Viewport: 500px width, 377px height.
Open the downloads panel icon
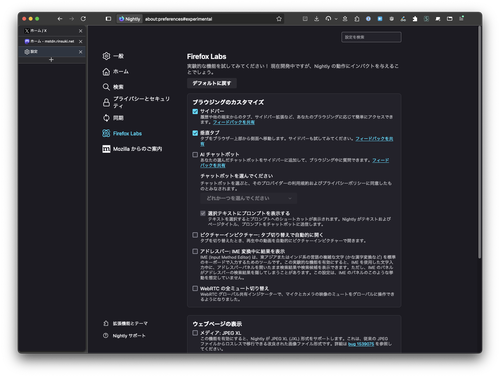(x=316, y=19)
